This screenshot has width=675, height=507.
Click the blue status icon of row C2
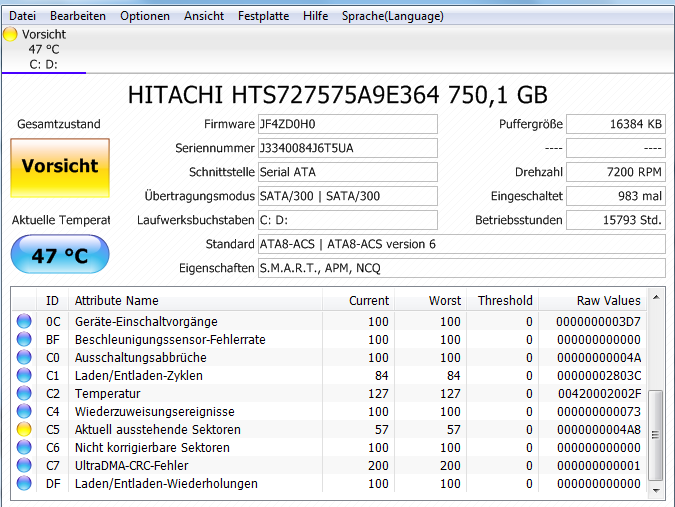[x=24, y=393]
